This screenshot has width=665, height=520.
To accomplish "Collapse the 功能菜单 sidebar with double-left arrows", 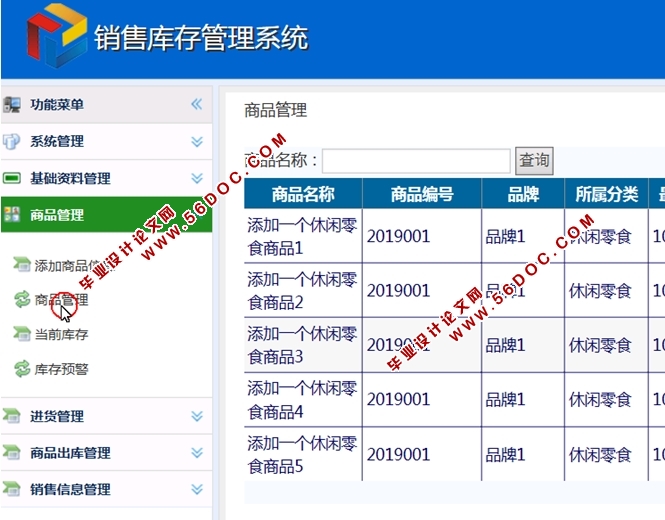I will (x=196, y=104).
